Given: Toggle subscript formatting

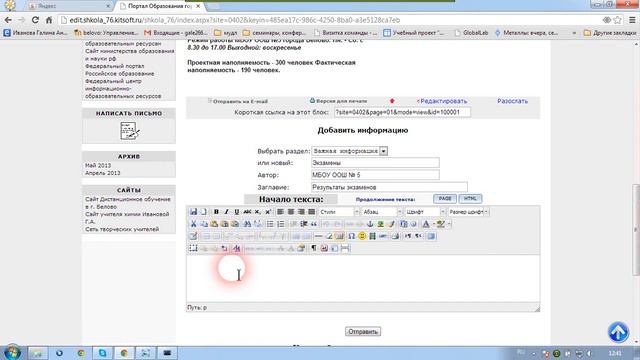Looking at the screenshot, I should pyautogui.click(x=257, y=212).
